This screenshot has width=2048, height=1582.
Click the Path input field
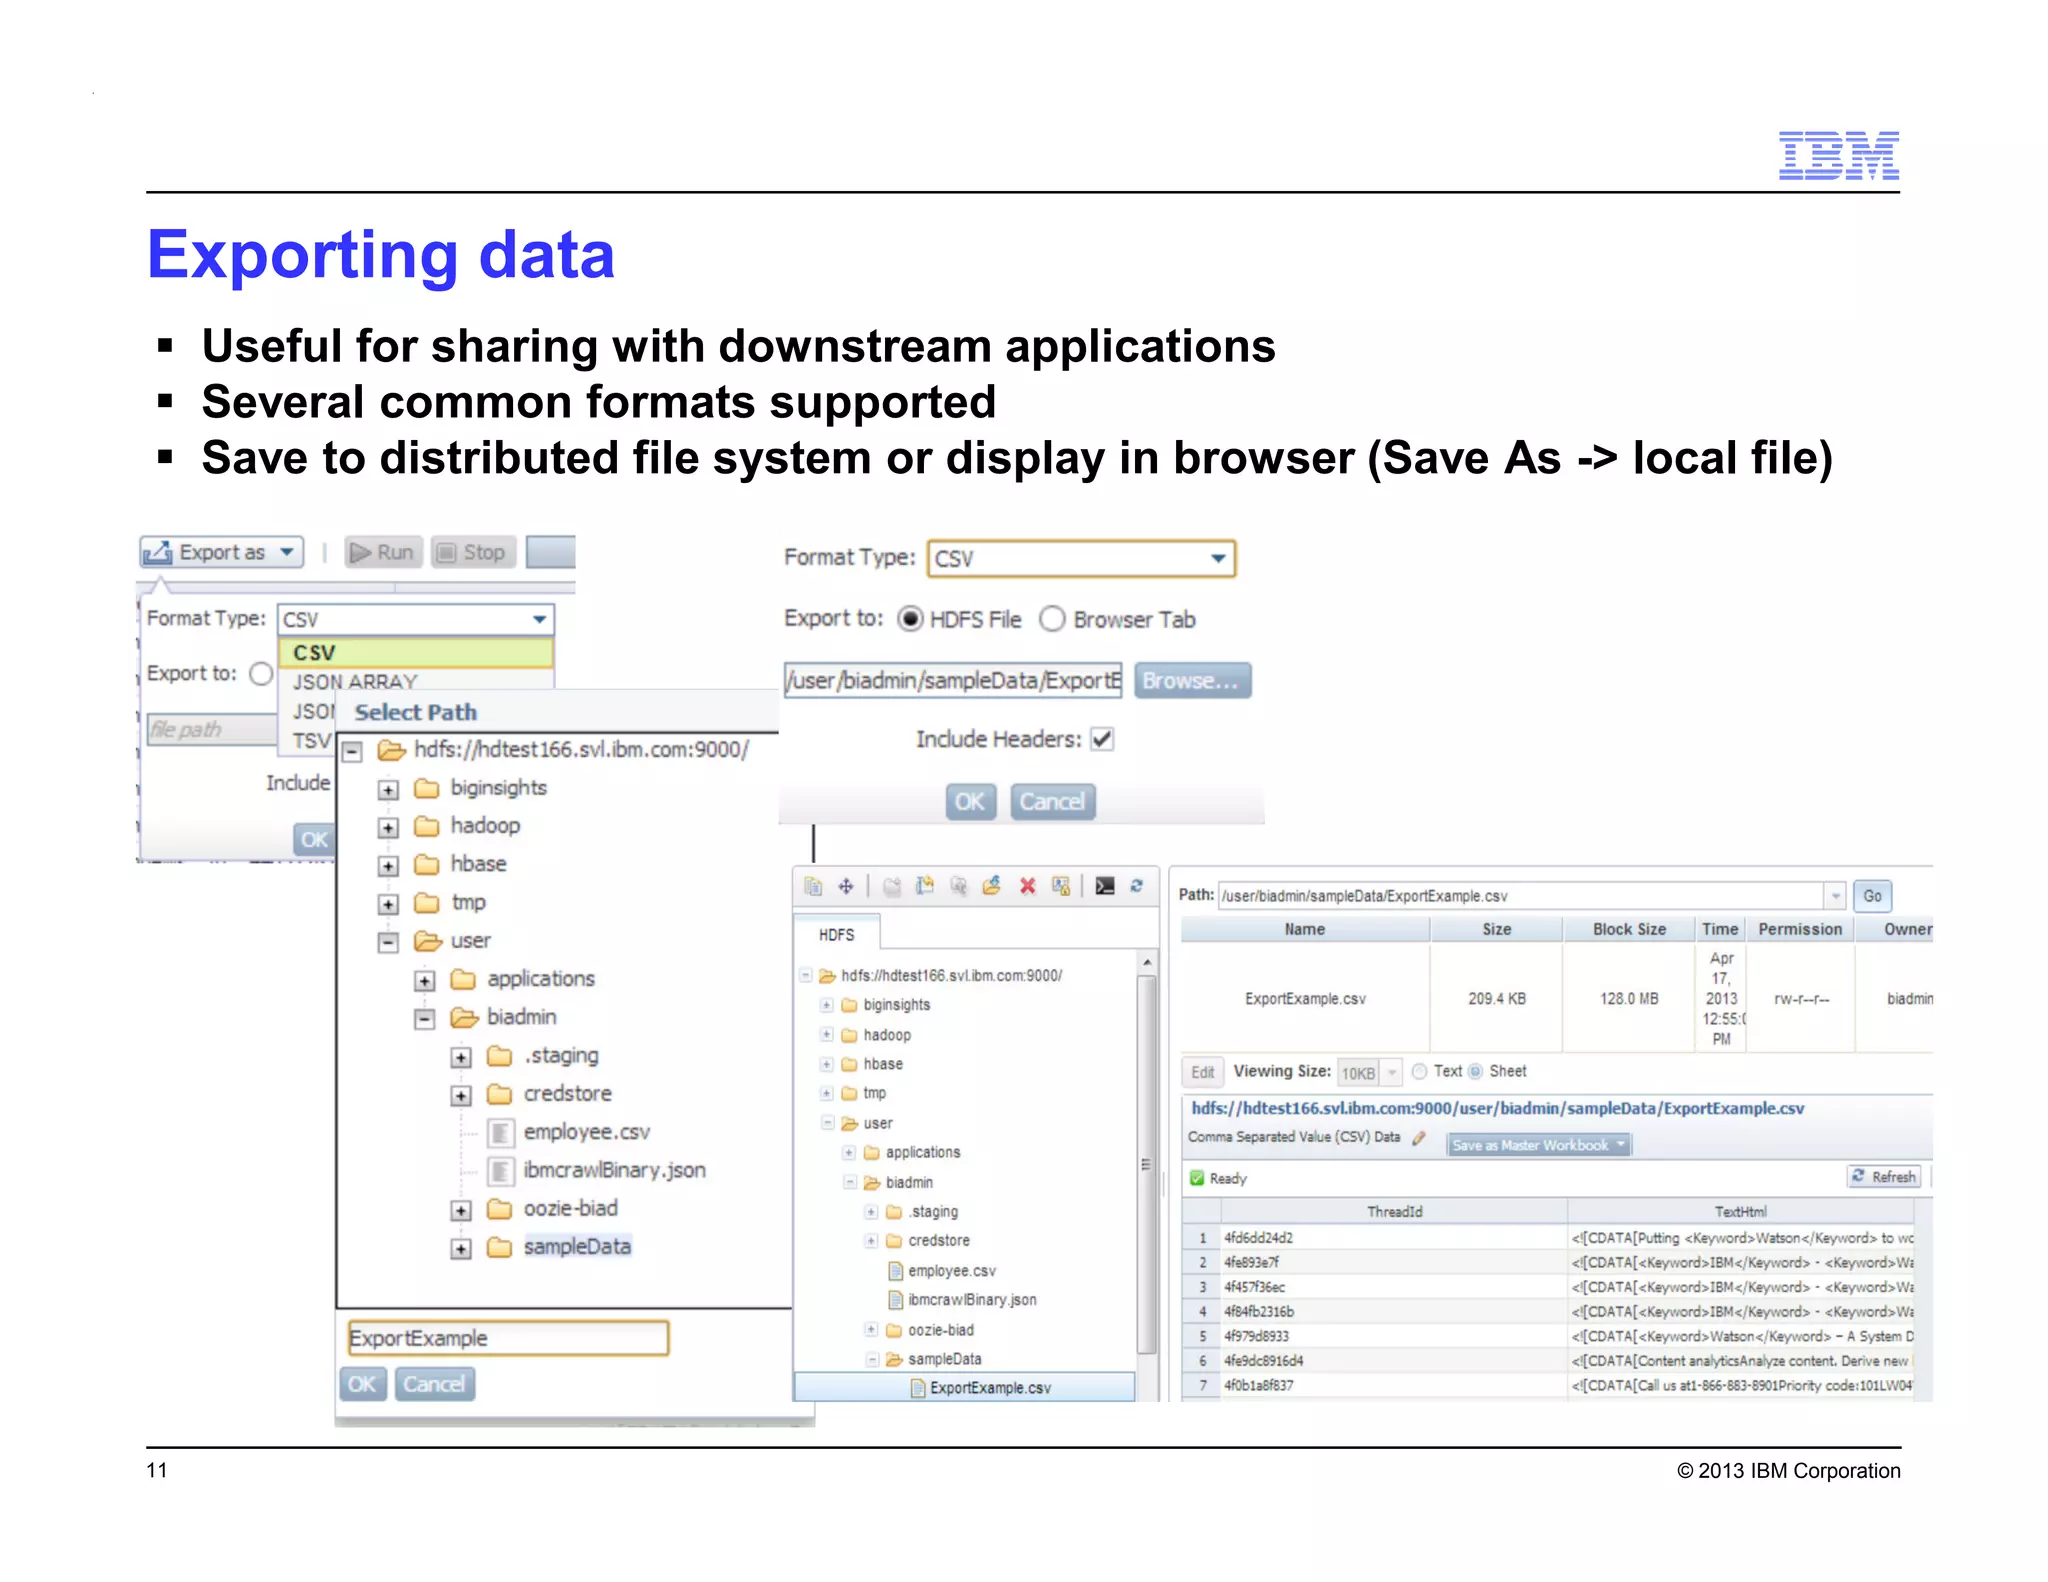click(x=1522, y=896)
